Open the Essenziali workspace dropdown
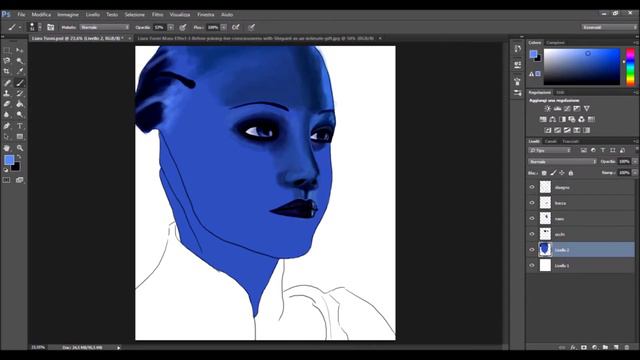The height and width of the screenshot is (360, 640). (609, 27)
